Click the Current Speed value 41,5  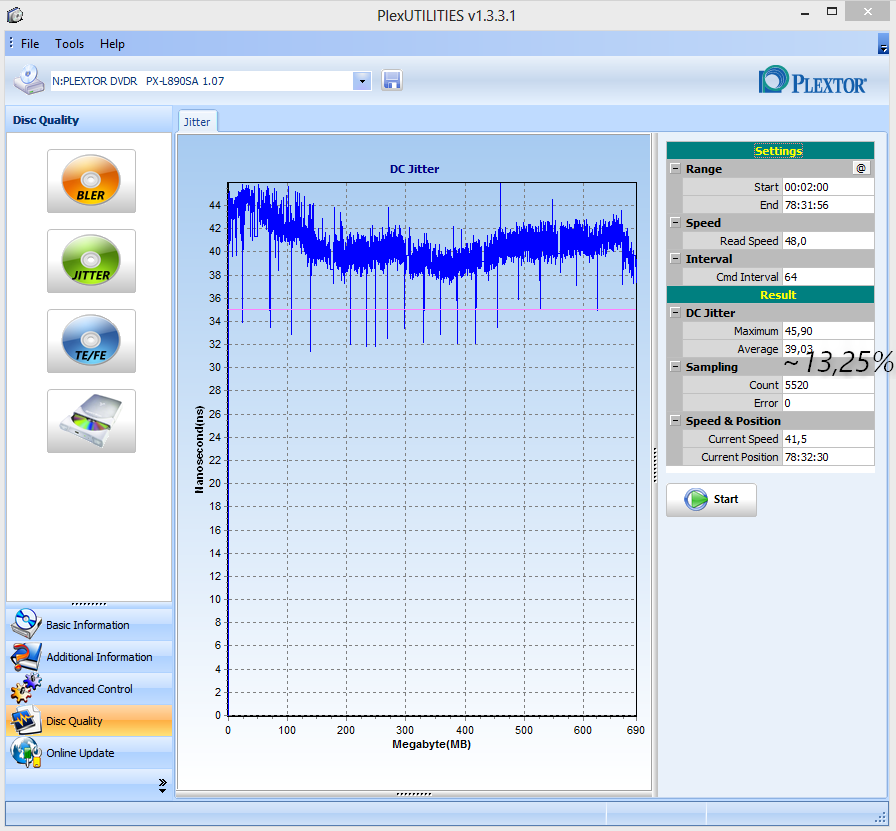(827, 439)
